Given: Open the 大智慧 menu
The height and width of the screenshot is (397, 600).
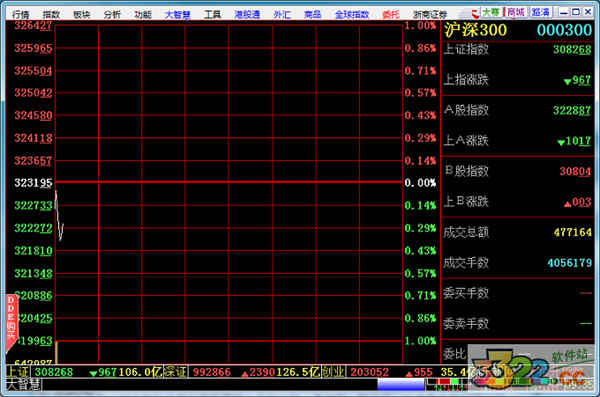Looking at the screenshot, I should point(177,15).
